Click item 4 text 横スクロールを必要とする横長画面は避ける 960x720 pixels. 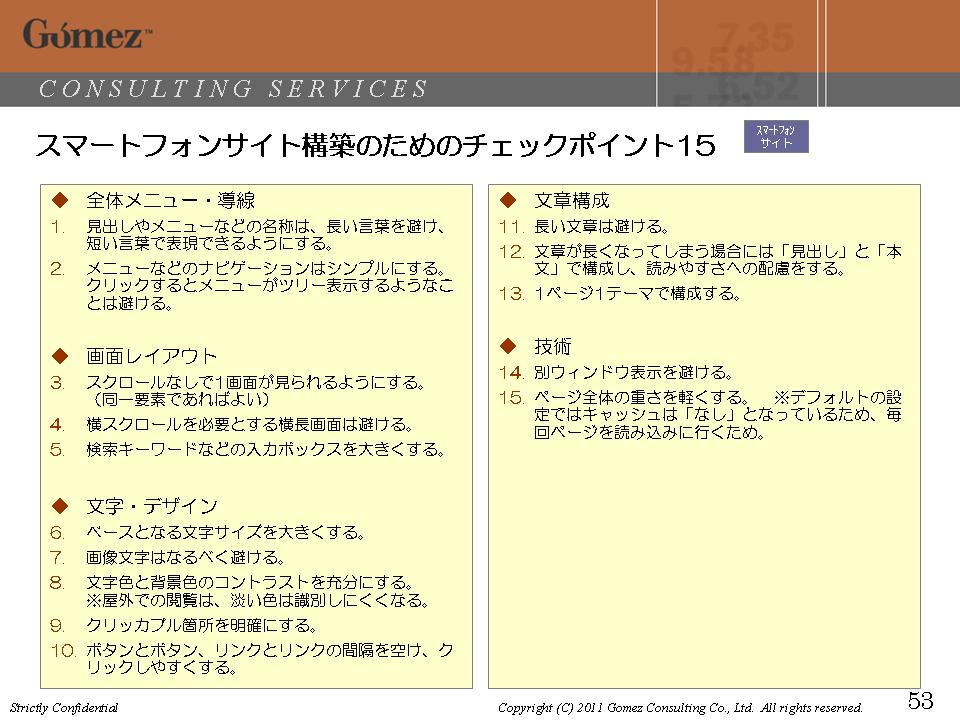(x=250, y=424)
